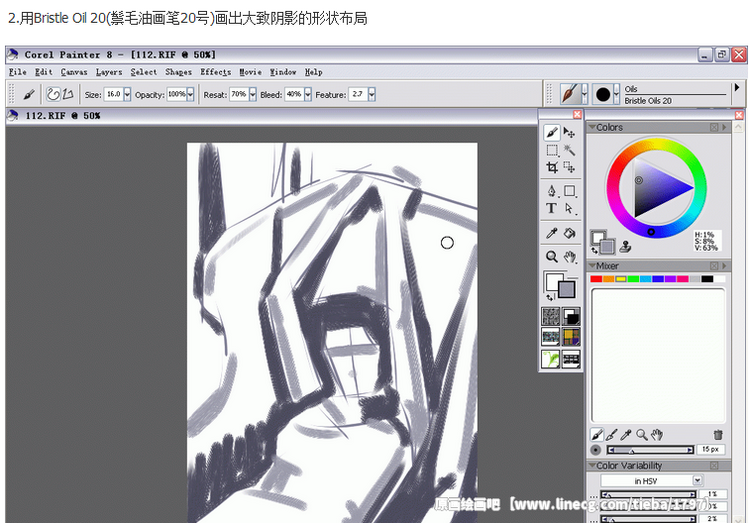Open the Size value dropdown arrow
Viewport: 750px width, 523px height.
tap(127, 94)
